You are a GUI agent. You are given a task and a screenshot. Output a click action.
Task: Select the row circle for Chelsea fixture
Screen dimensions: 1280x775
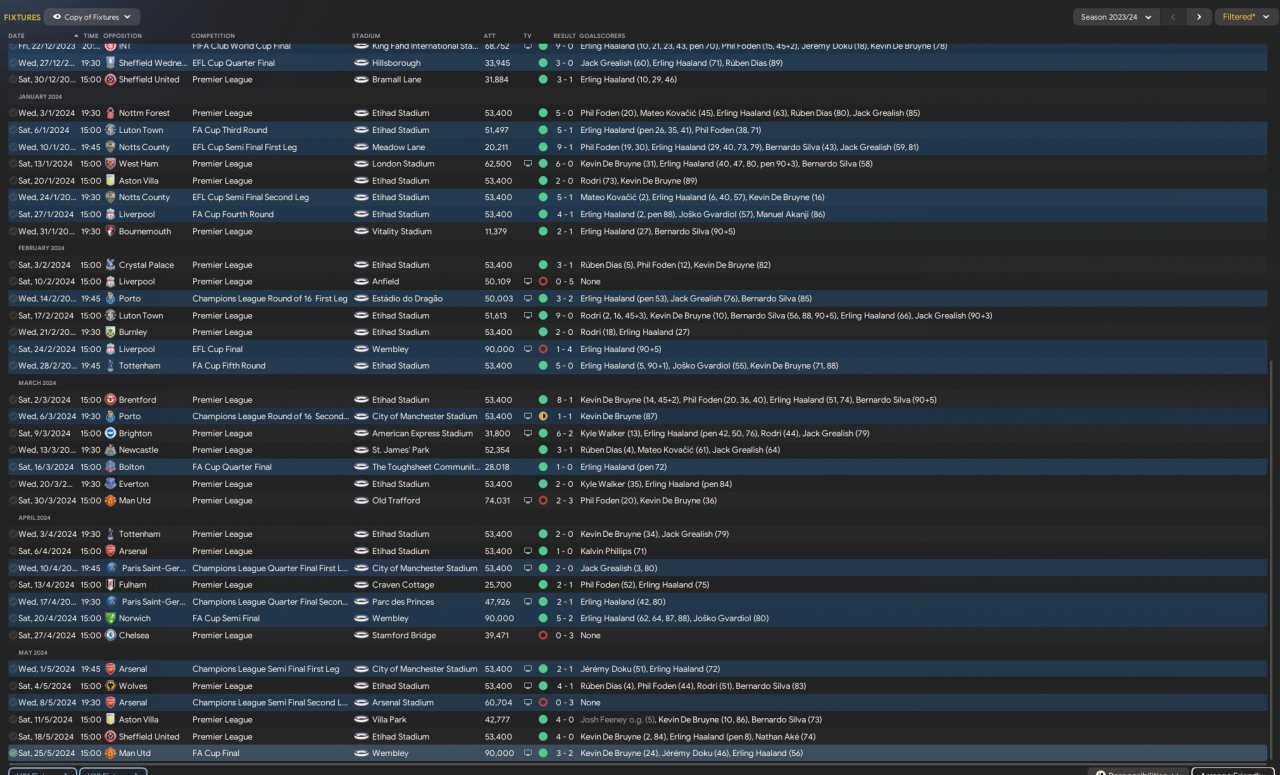pos(13,635)
